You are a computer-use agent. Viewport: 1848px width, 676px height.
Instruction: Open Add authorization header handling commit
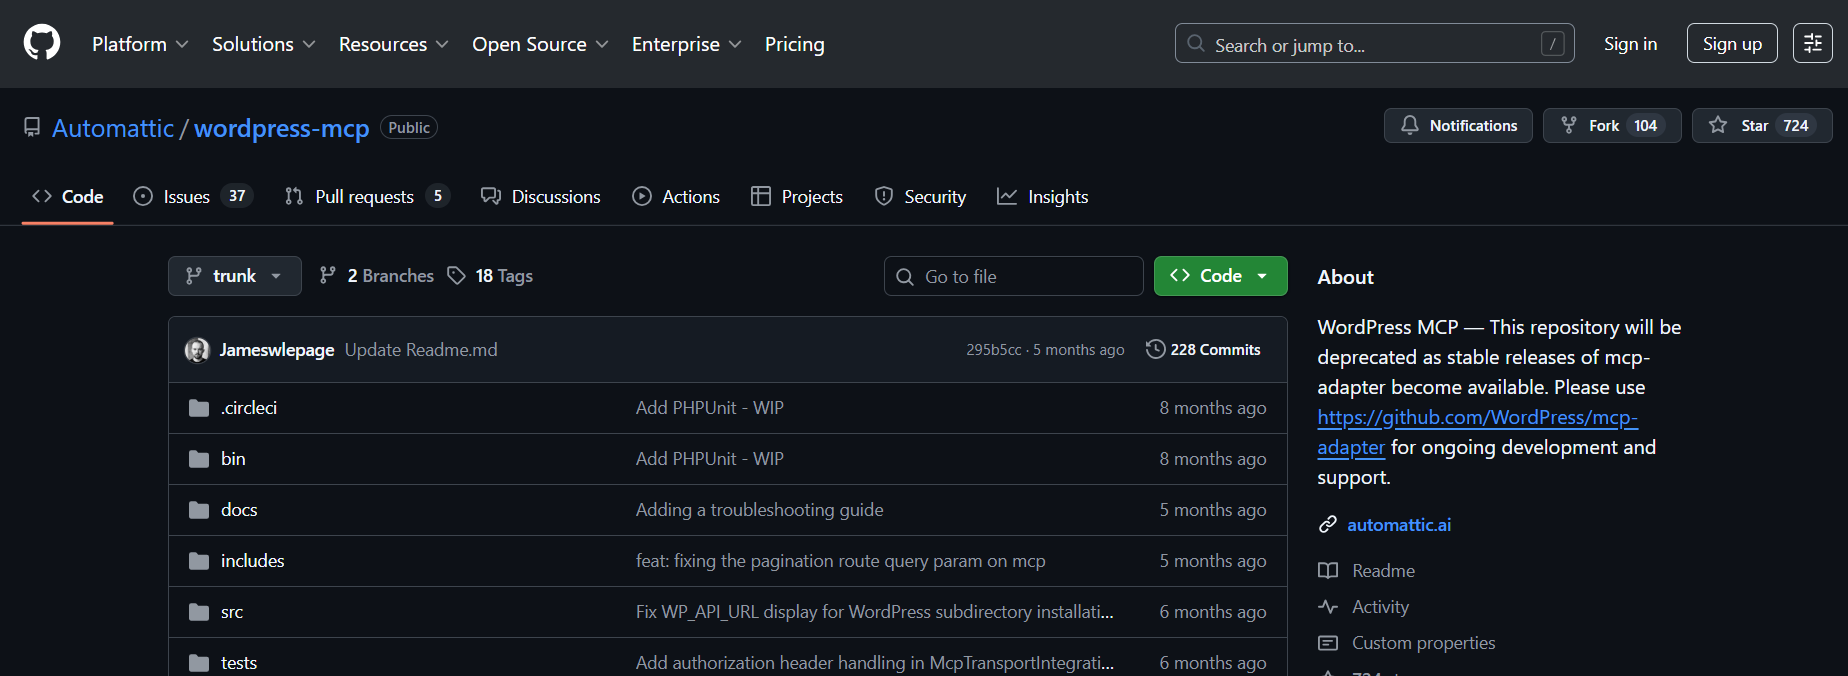pyautogui.click(x=875, y=663)
